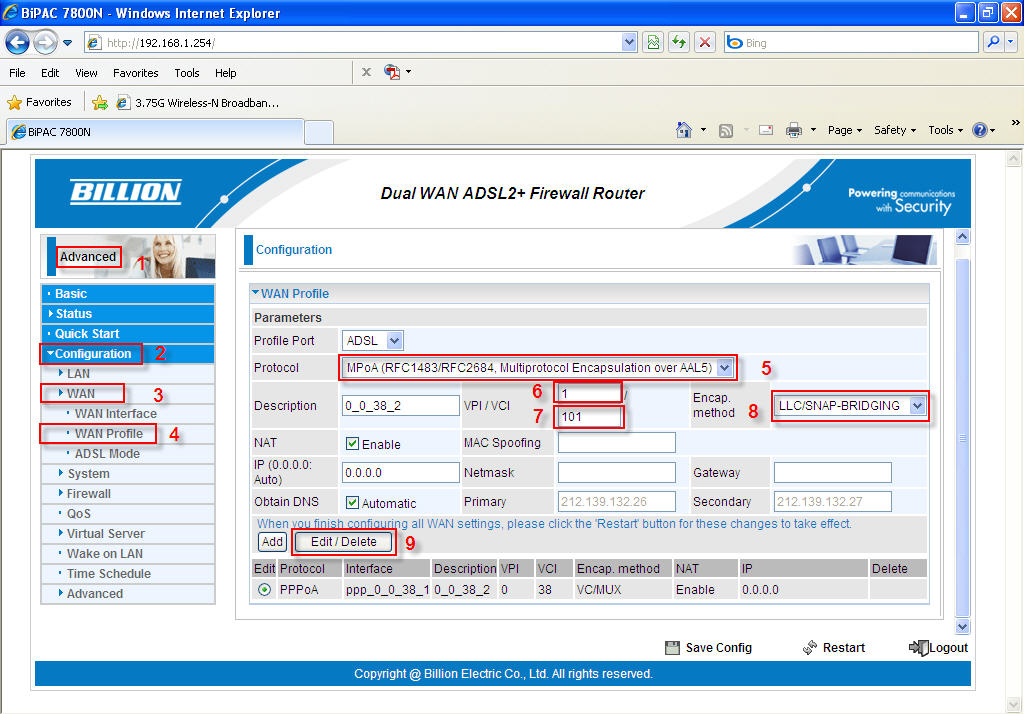The image size is (1024, 714).
Task: Click the Refresh page icon
Action: tap(679, 43)
